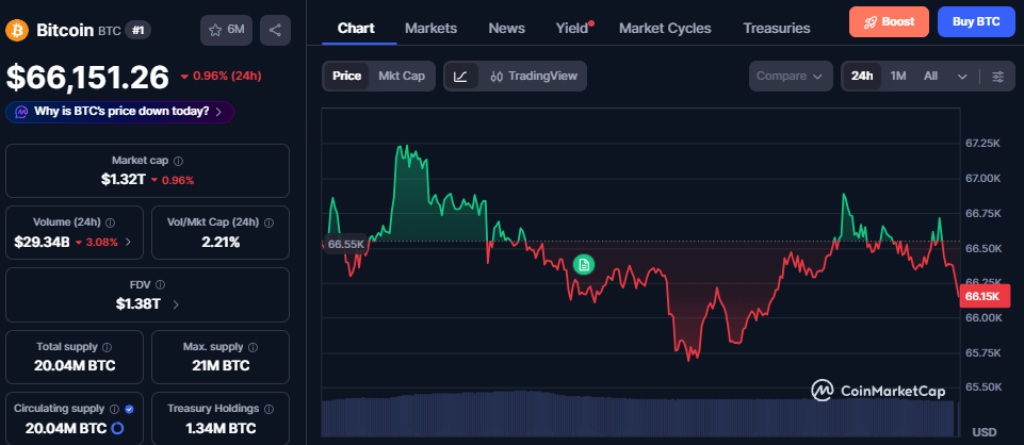The image size is (1024, 445).
Task: Click the AI icon beside 'Why is BTC's price down'
Action: click(21, 112)
